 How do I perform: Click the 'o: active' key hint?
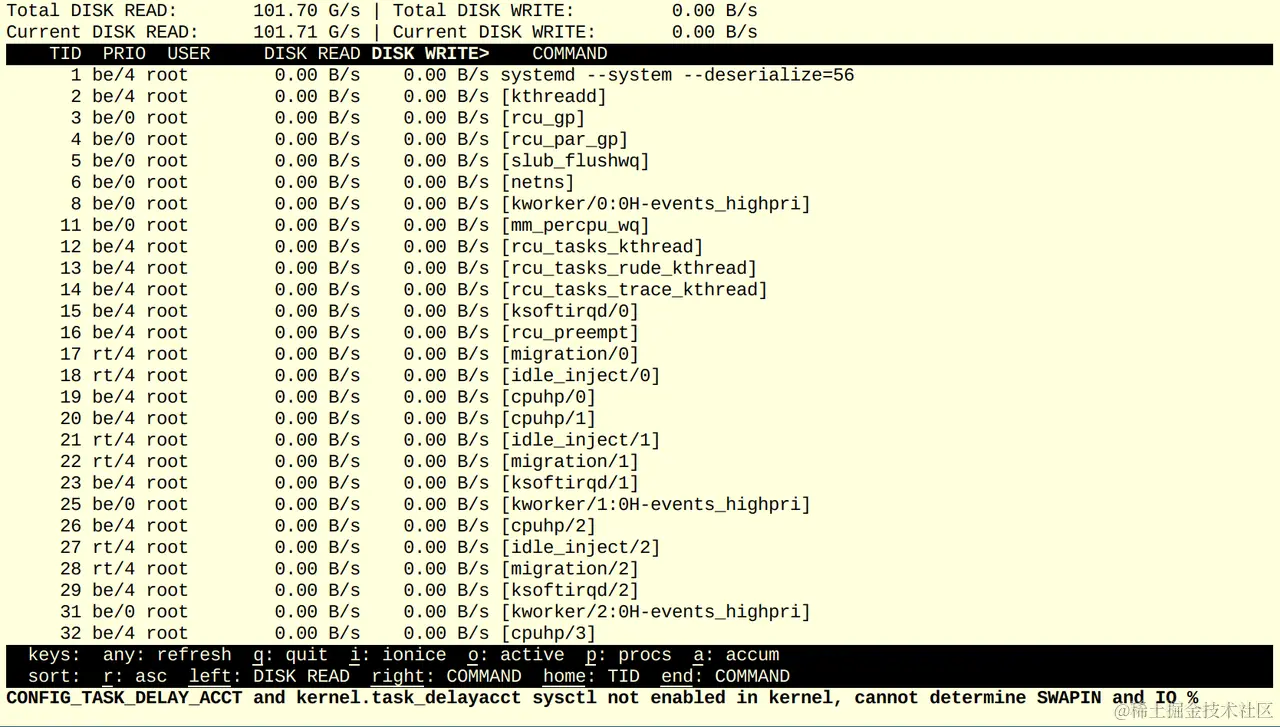coord(516,655)
